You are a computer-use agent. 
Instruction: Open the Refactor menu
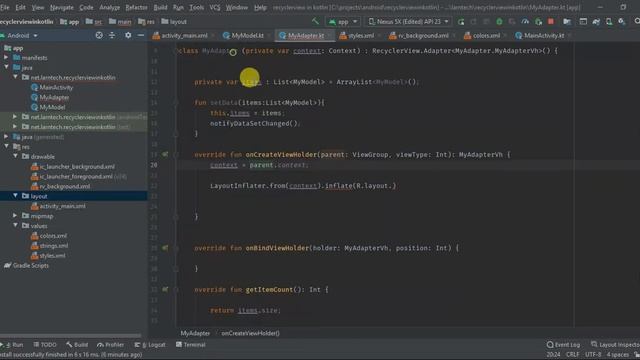pos(136,7)
